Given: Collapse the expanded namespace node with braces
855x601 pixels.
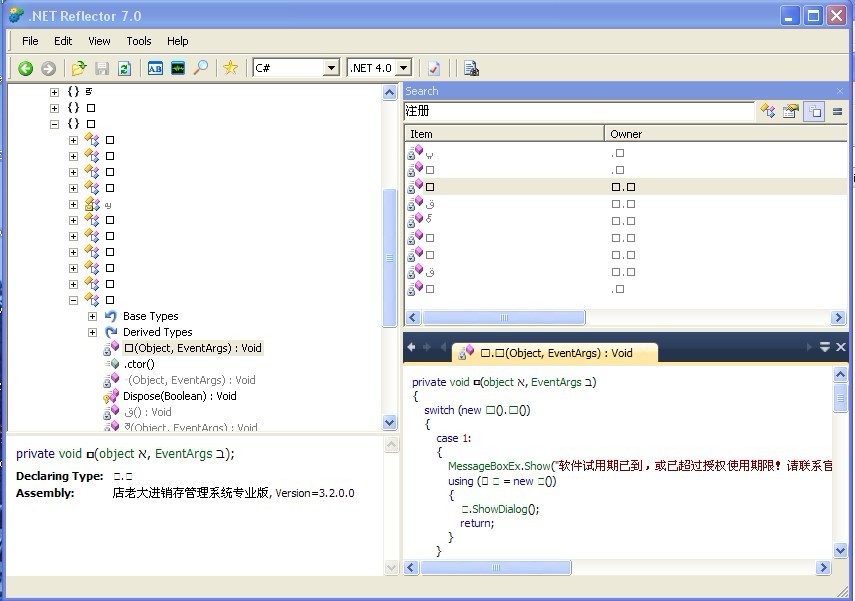Looking at the screenshot, I should pos(55,124).
